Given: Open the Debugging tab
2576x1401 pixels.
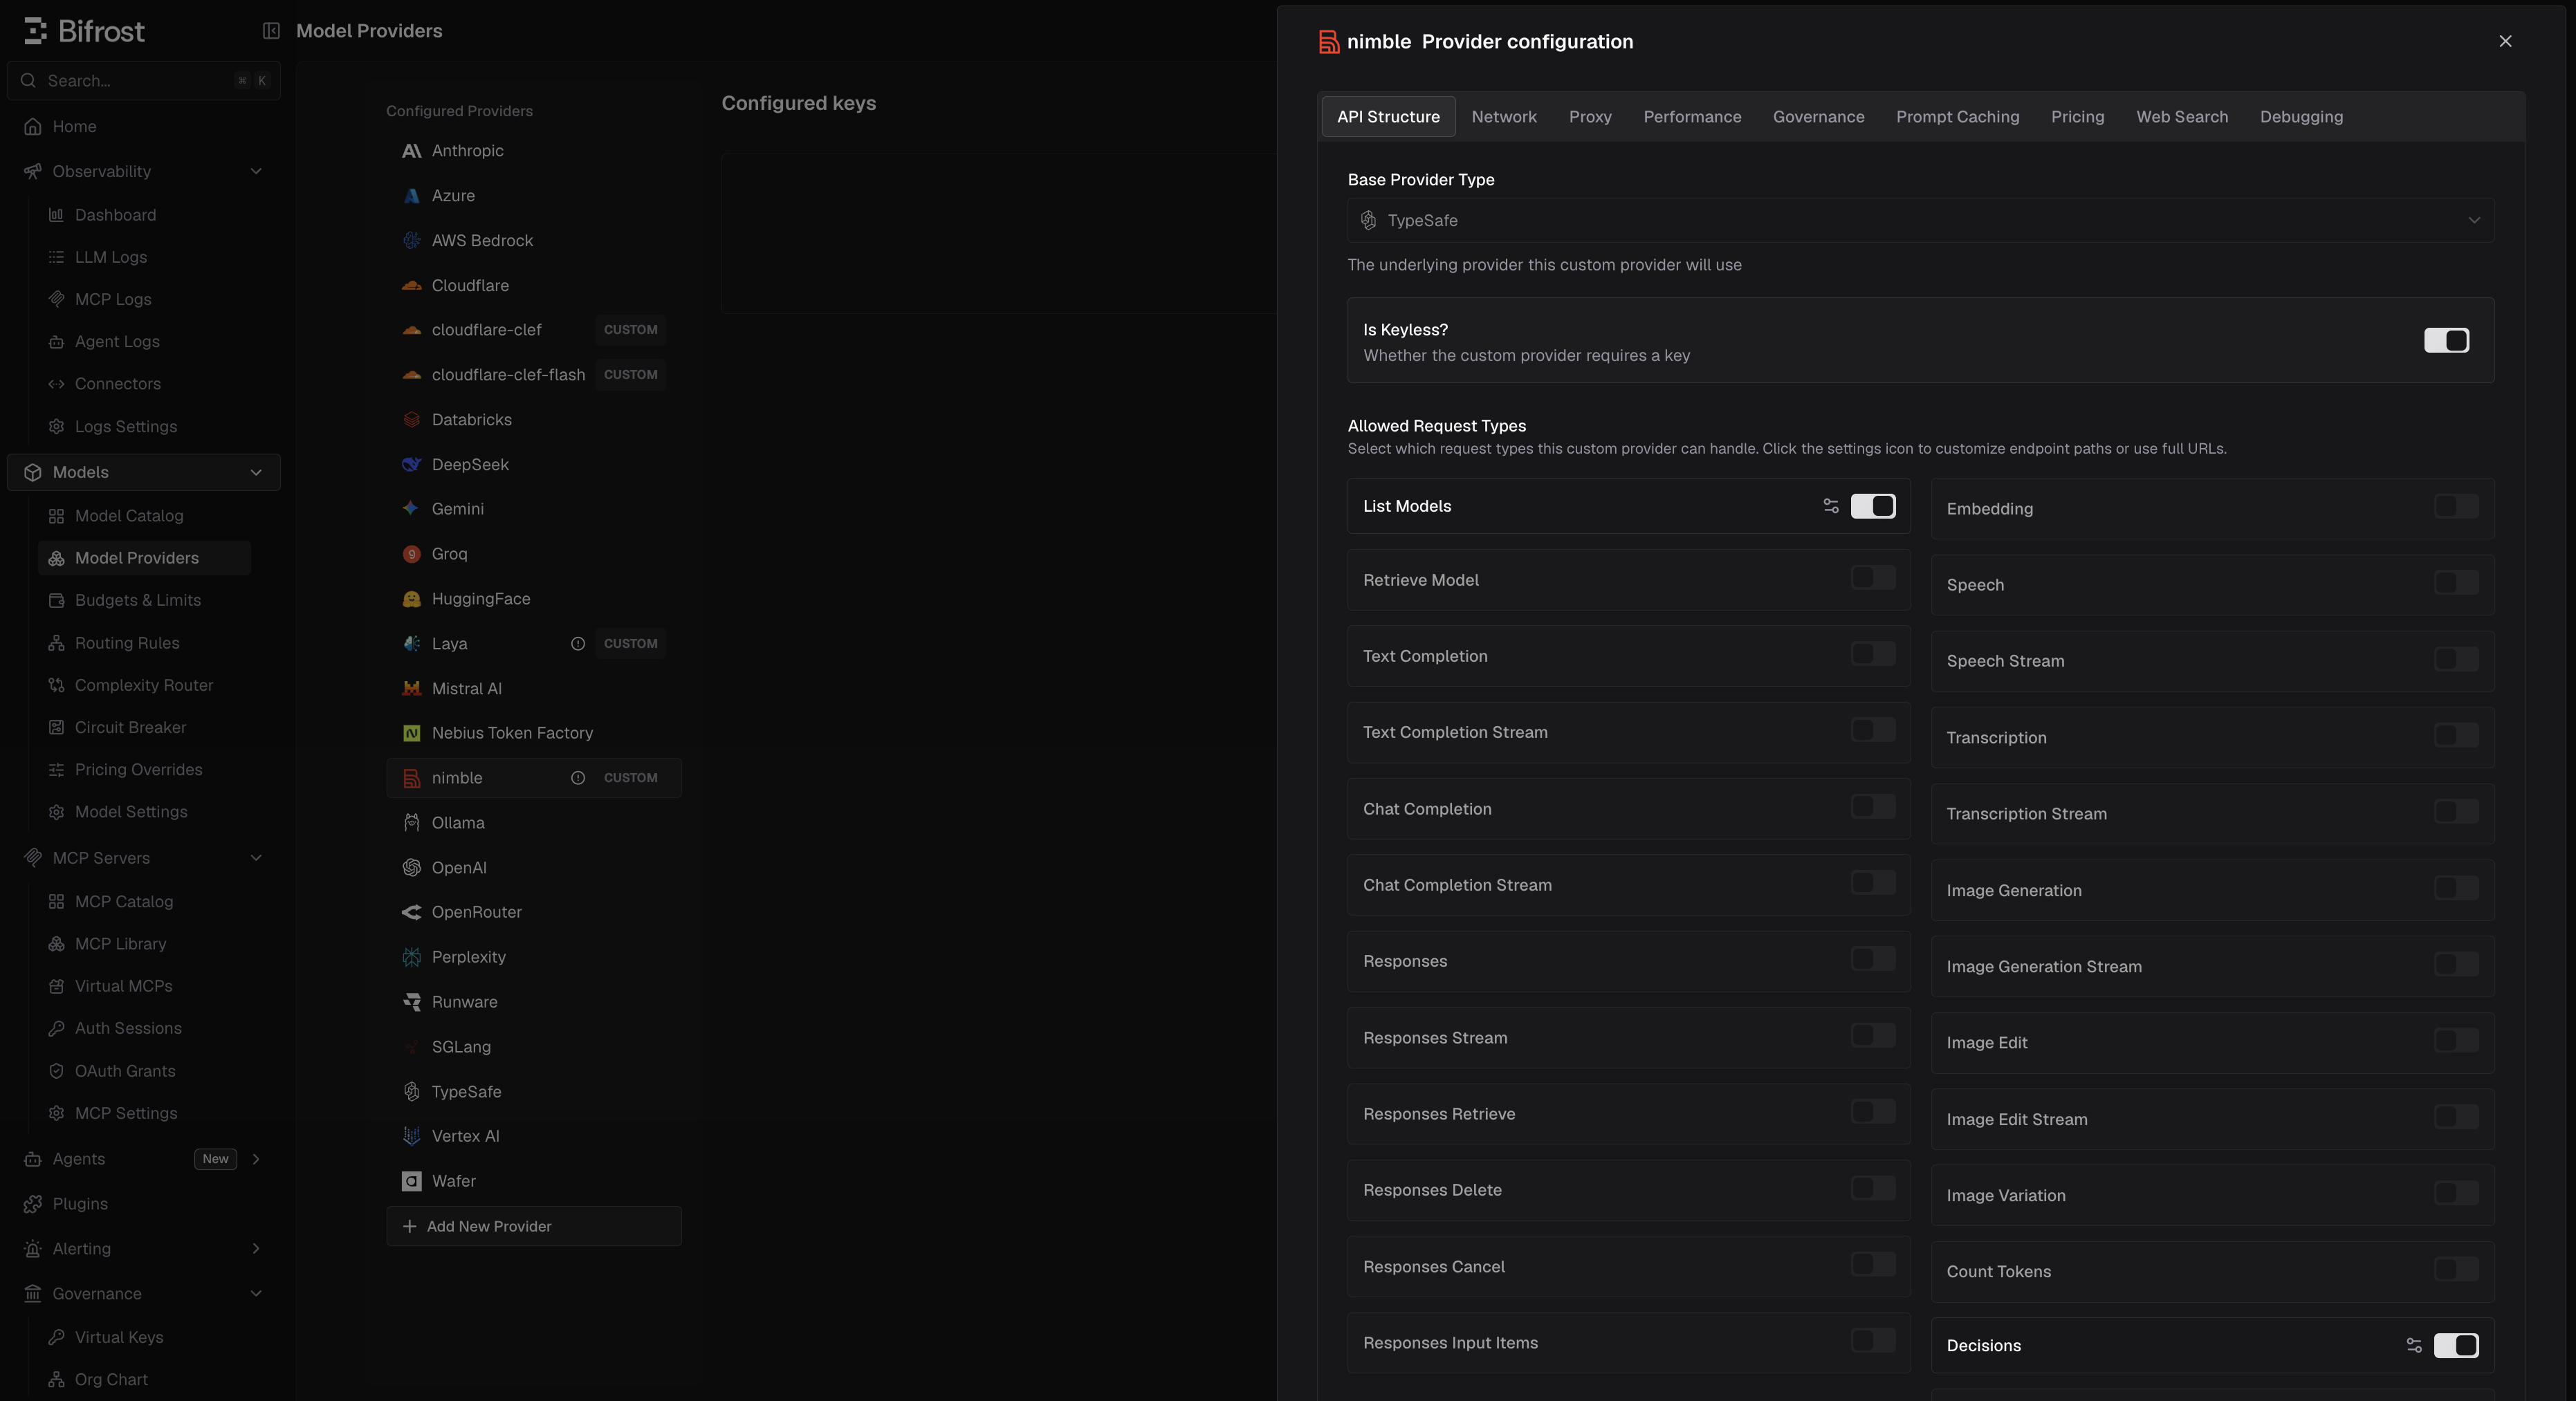Looking at the screenshot, I should coord(2301,117).
